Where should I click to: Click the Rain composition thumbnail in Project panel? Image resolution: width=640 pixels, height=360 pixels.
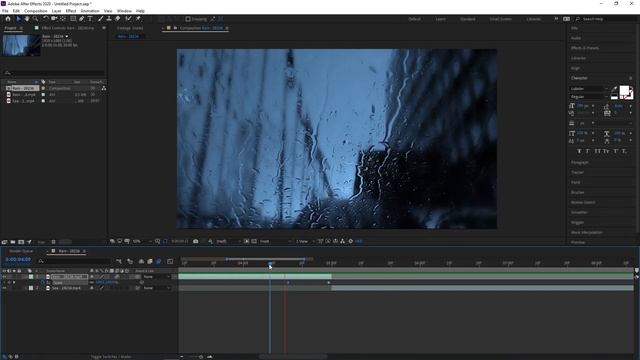tap(21, 45)
